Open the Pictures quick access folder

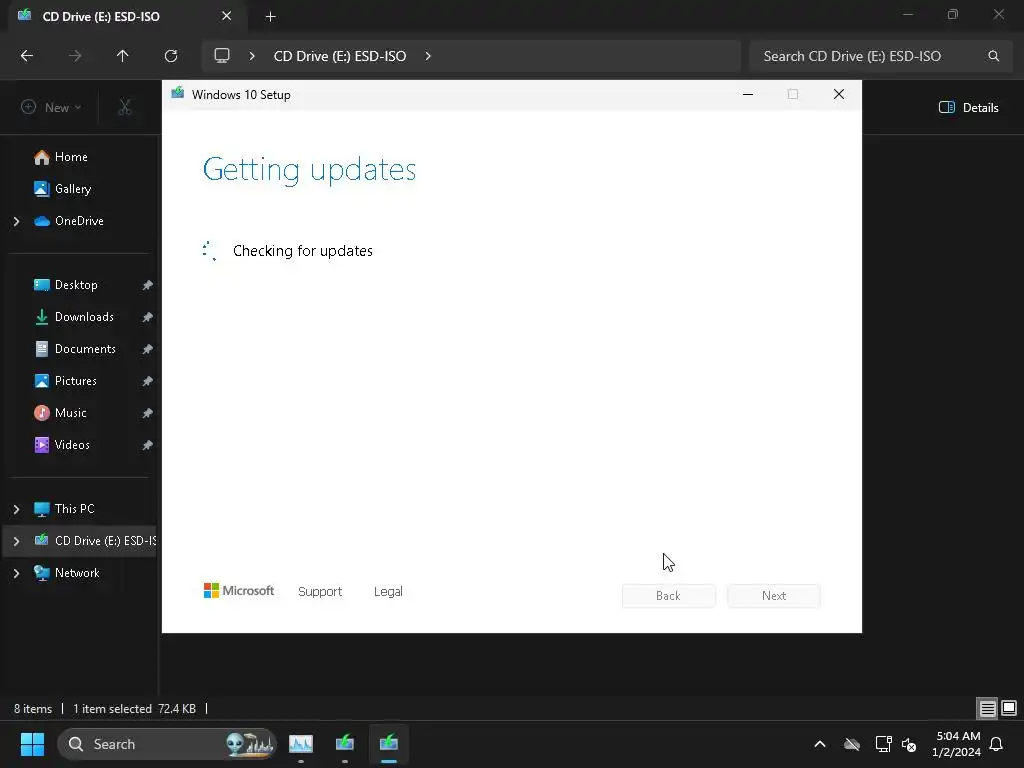pos(75,381)
